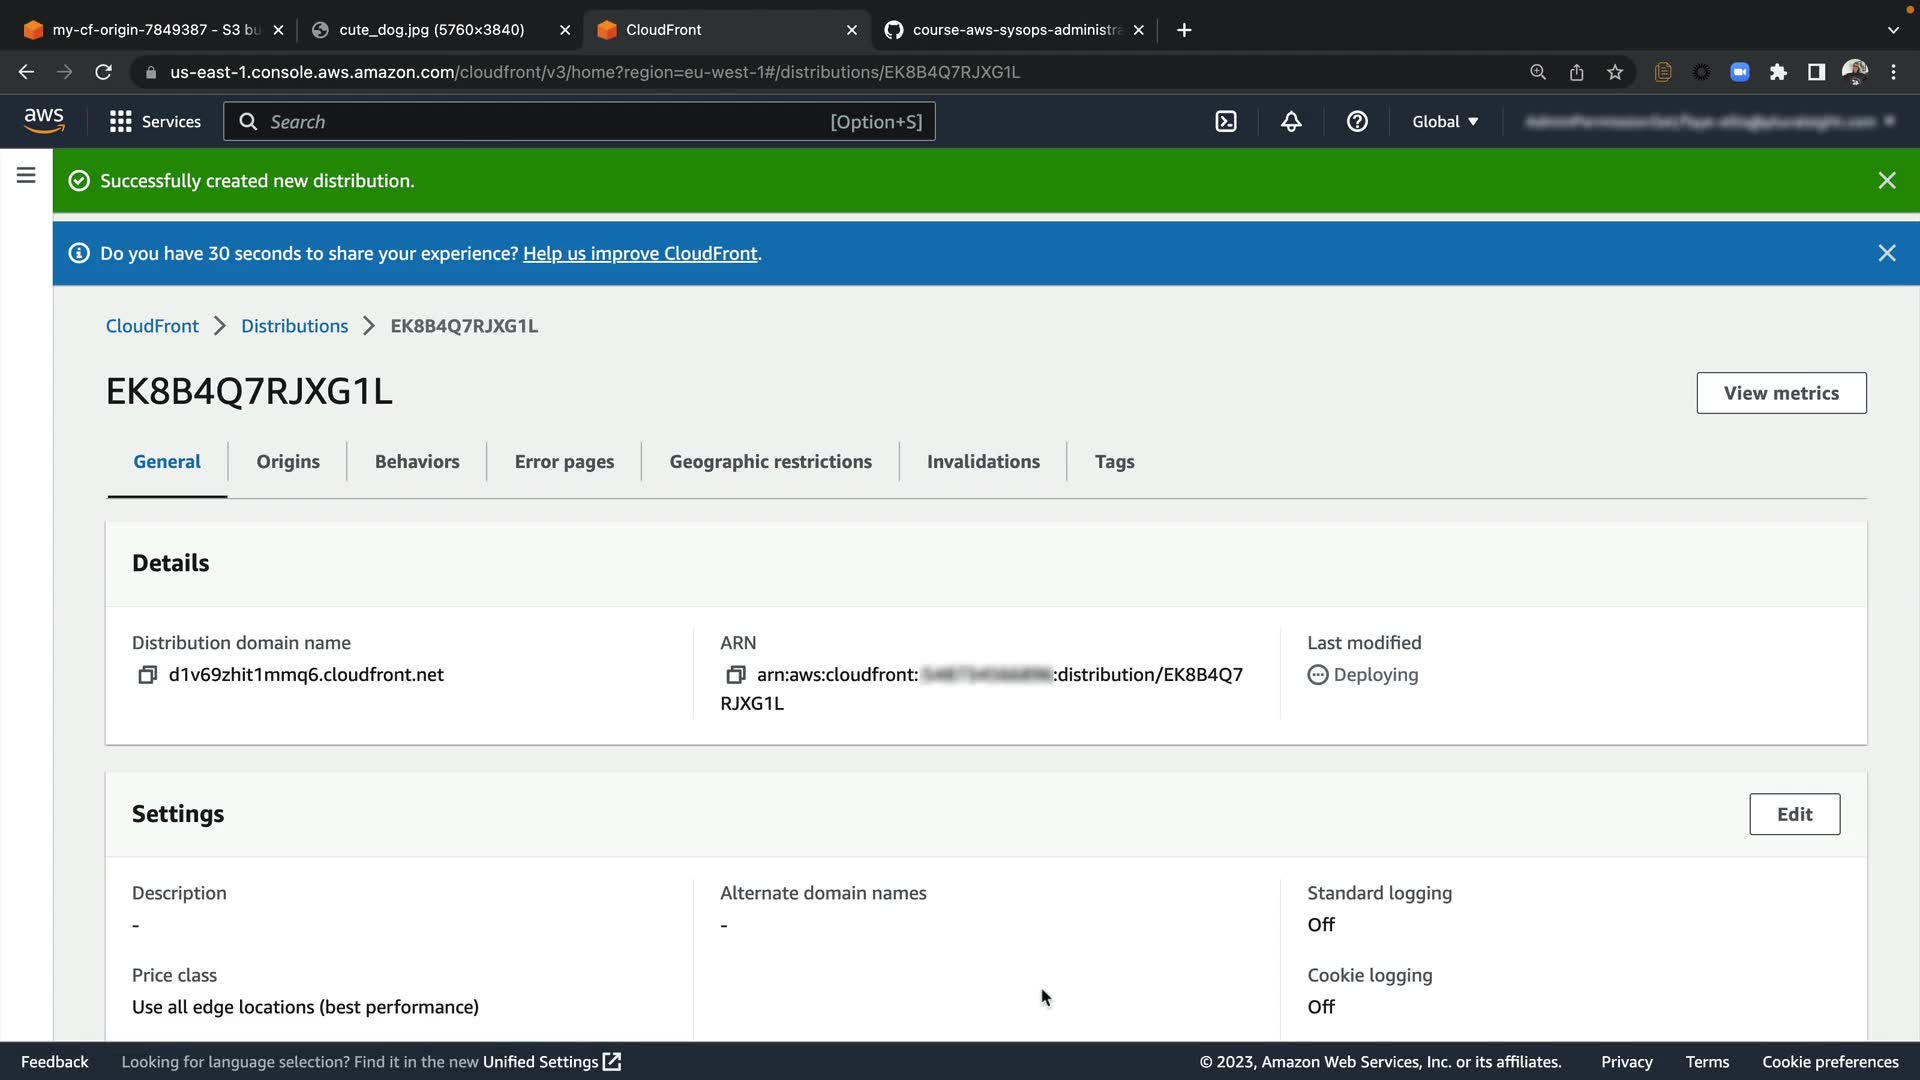Switch to the Invalidations tab
Viewport: 1920px width, 1080px height.
pos(983,462)
